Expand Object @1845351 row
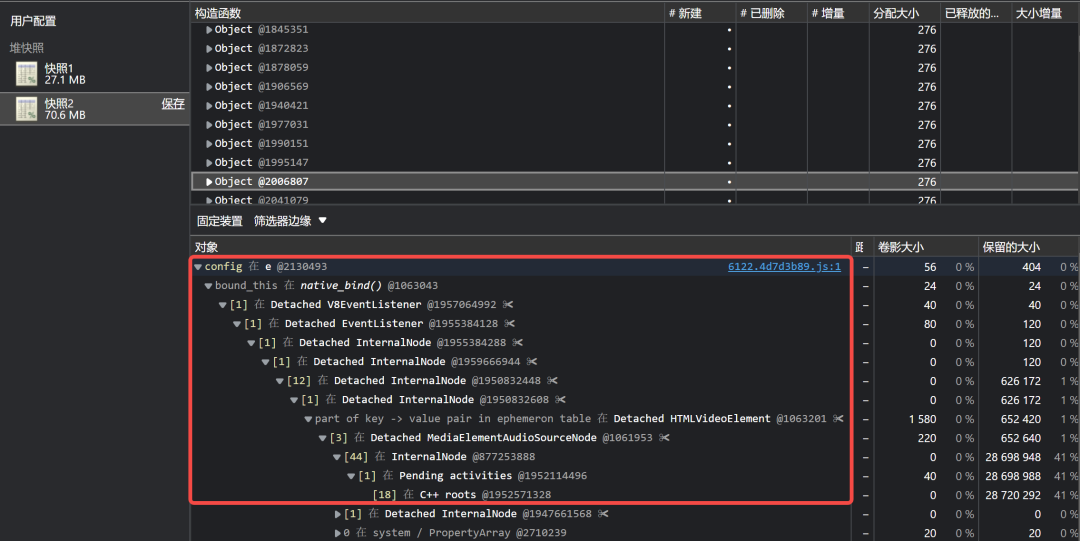The image size is (1080, 541). tap(209, 30)
